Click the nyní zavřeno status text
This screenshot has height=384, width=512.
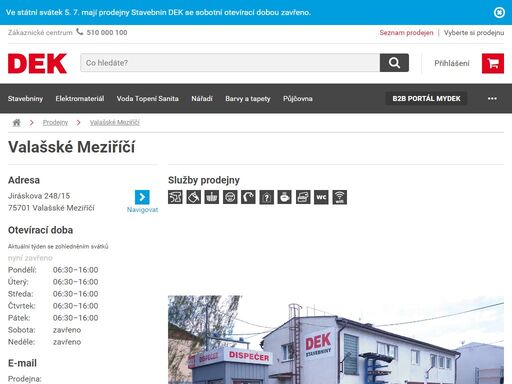pos(30,258)
